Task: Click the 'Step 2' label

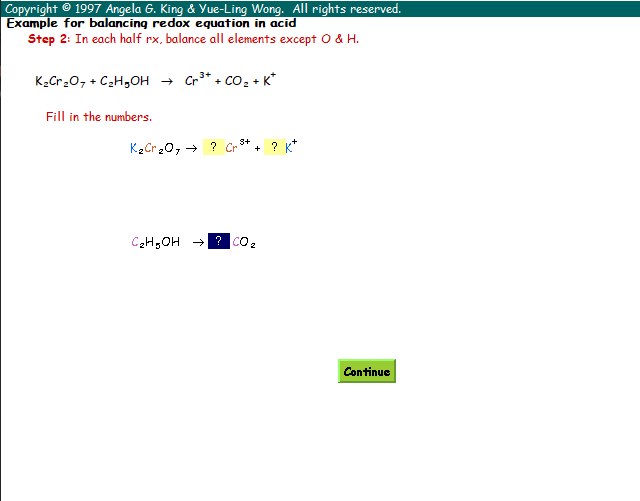Action: point(49,39)
